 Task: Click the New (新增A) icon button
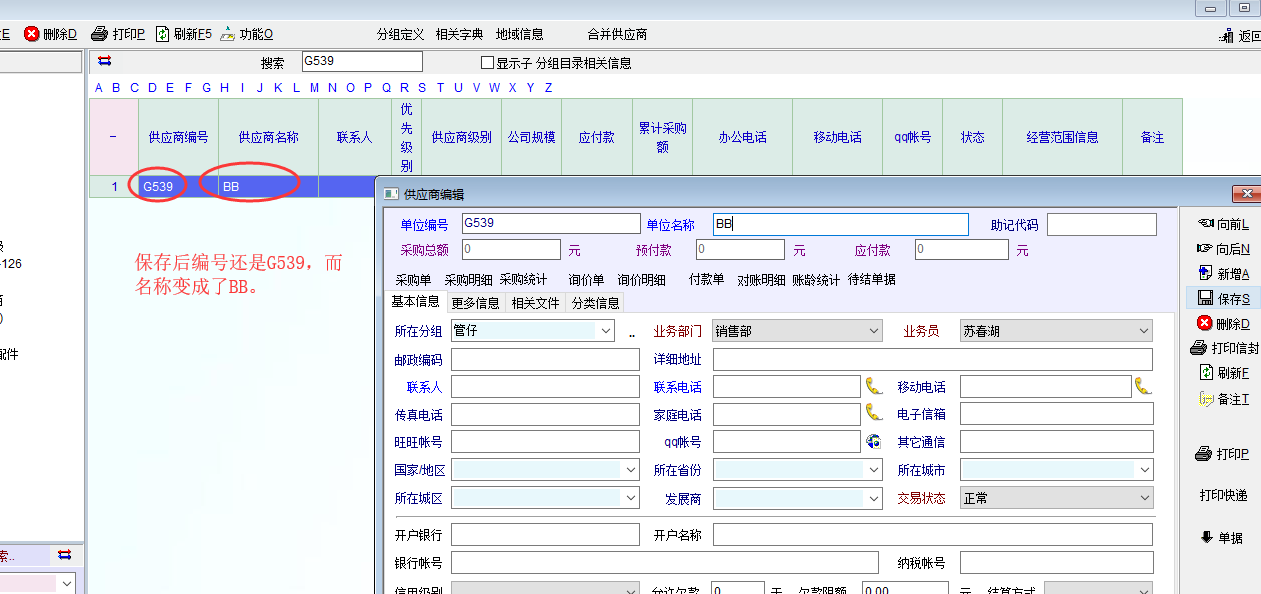[1205, 273]
